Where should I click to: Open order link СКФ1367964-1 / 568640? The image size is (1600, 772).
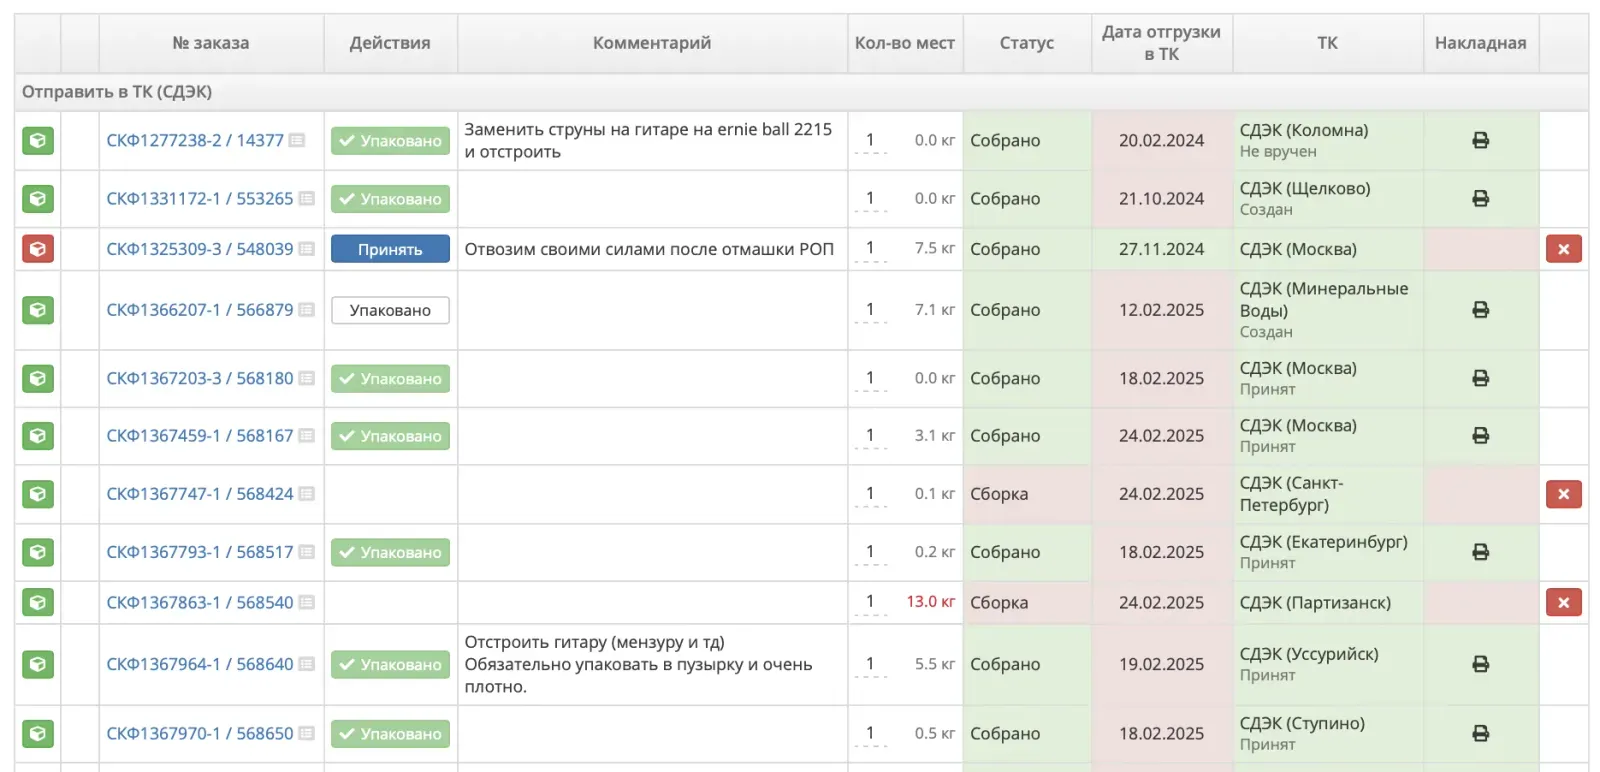coord(200,664)
